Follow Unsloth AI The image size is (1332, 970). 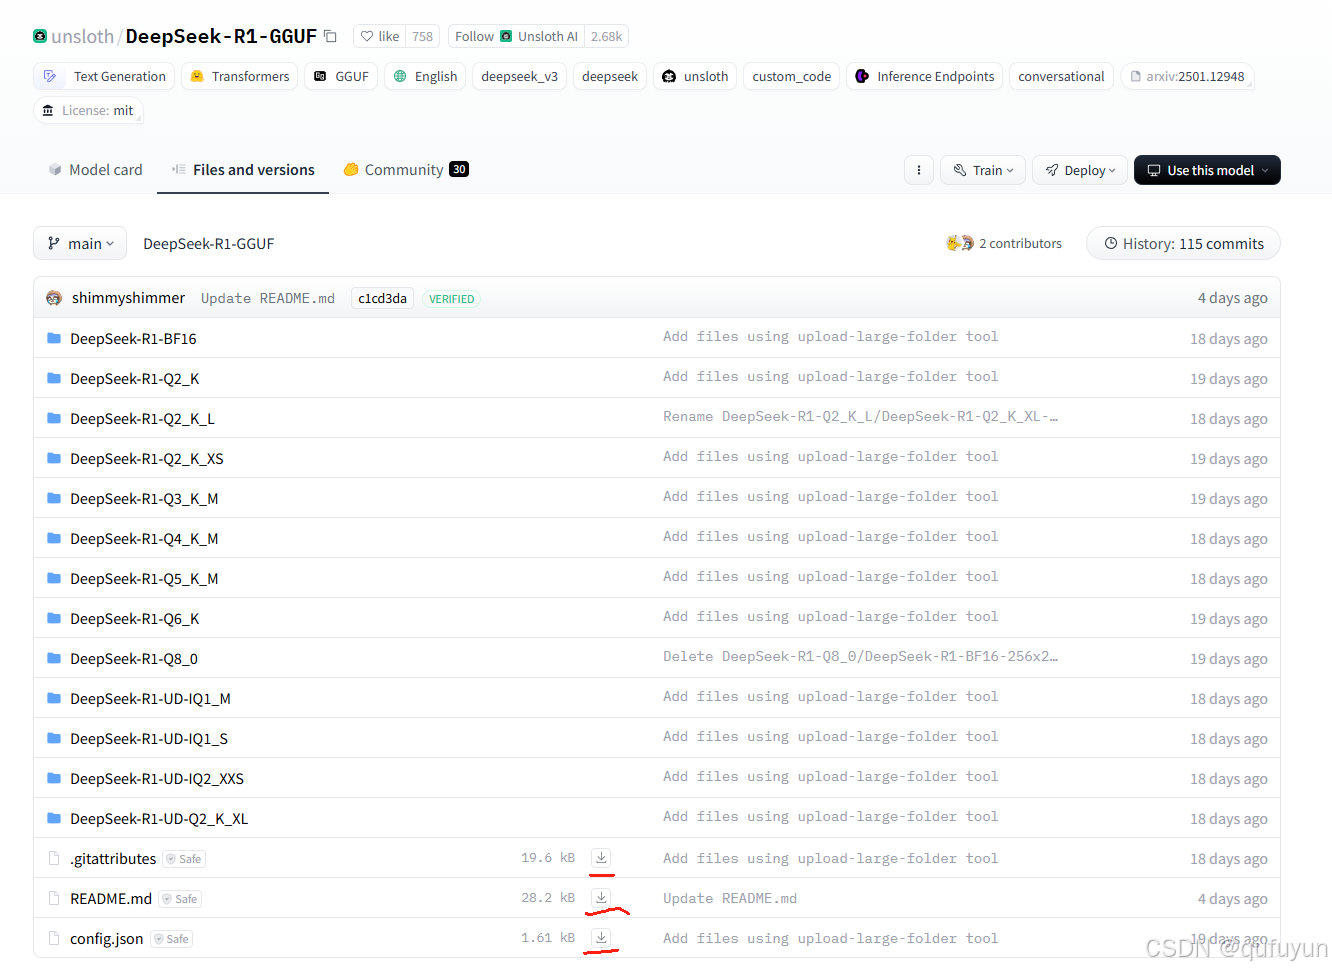(x=516, y=37)
